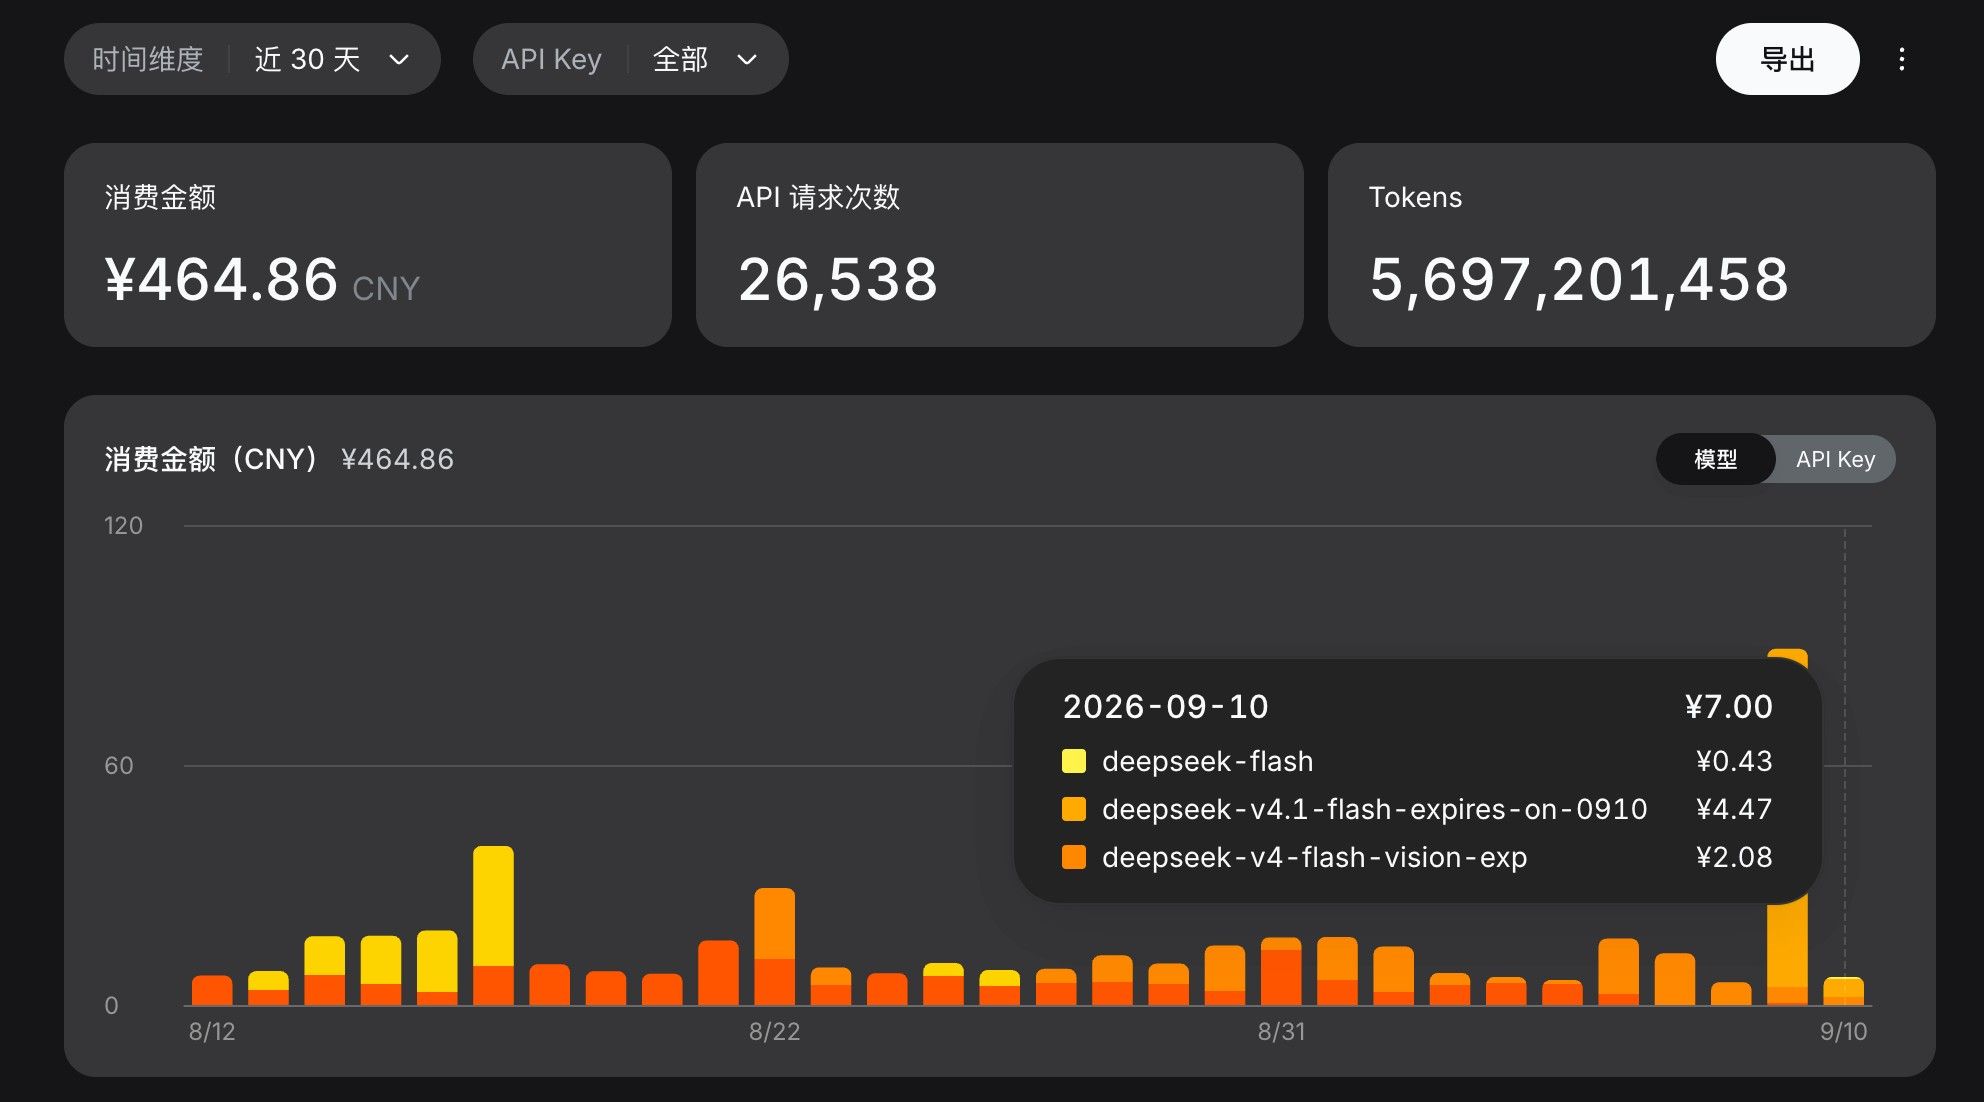Screen dimensions: 1984x1102
Task: Click the 60 y-axis label
Action: (118, 765)
